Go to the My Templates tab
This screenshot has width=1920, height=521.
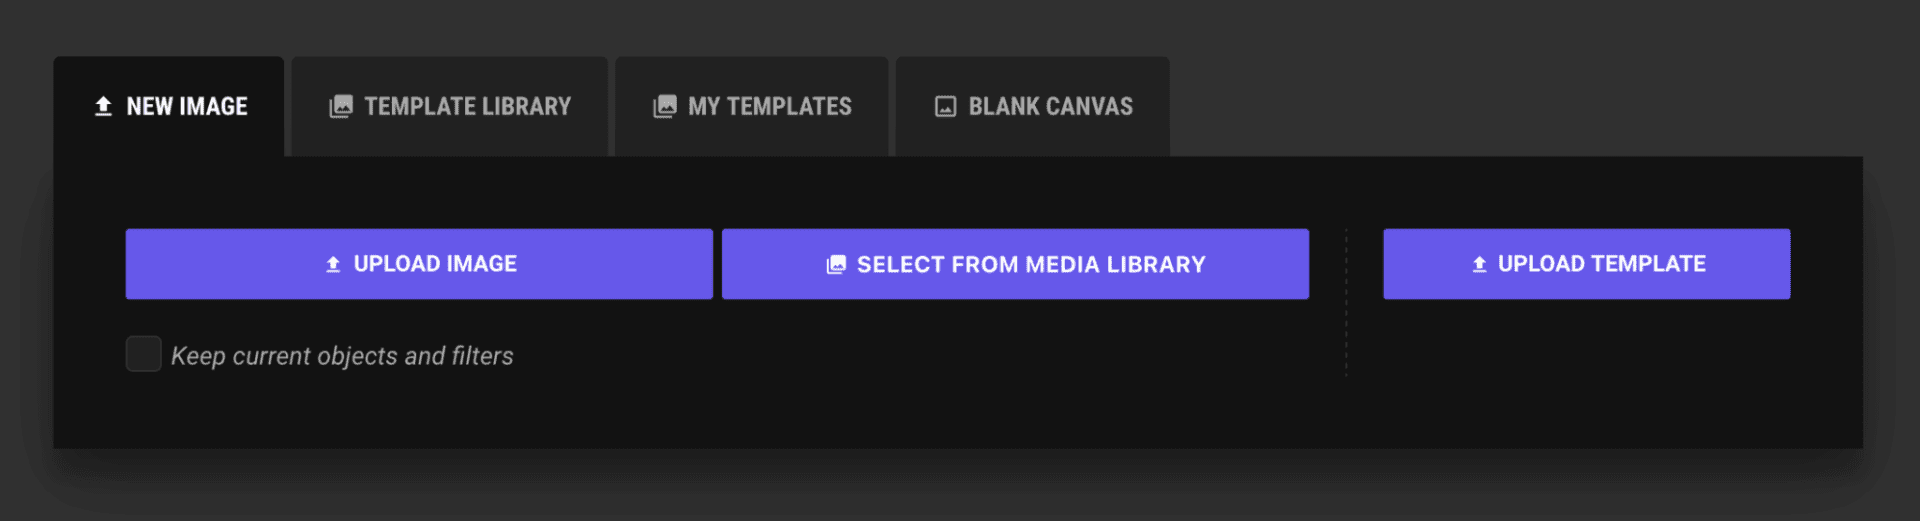tap(752, 106)
